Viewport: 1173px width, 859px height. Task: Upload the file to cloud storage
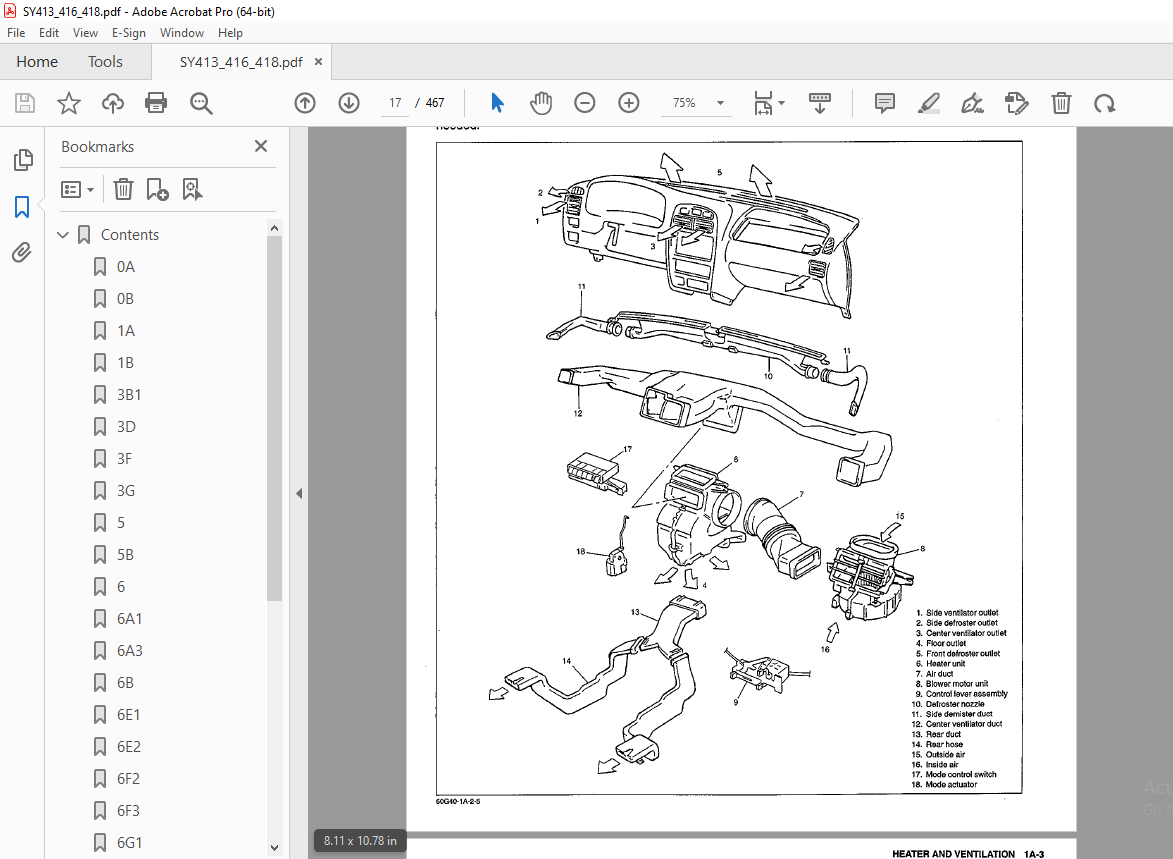tap(112, 103)
